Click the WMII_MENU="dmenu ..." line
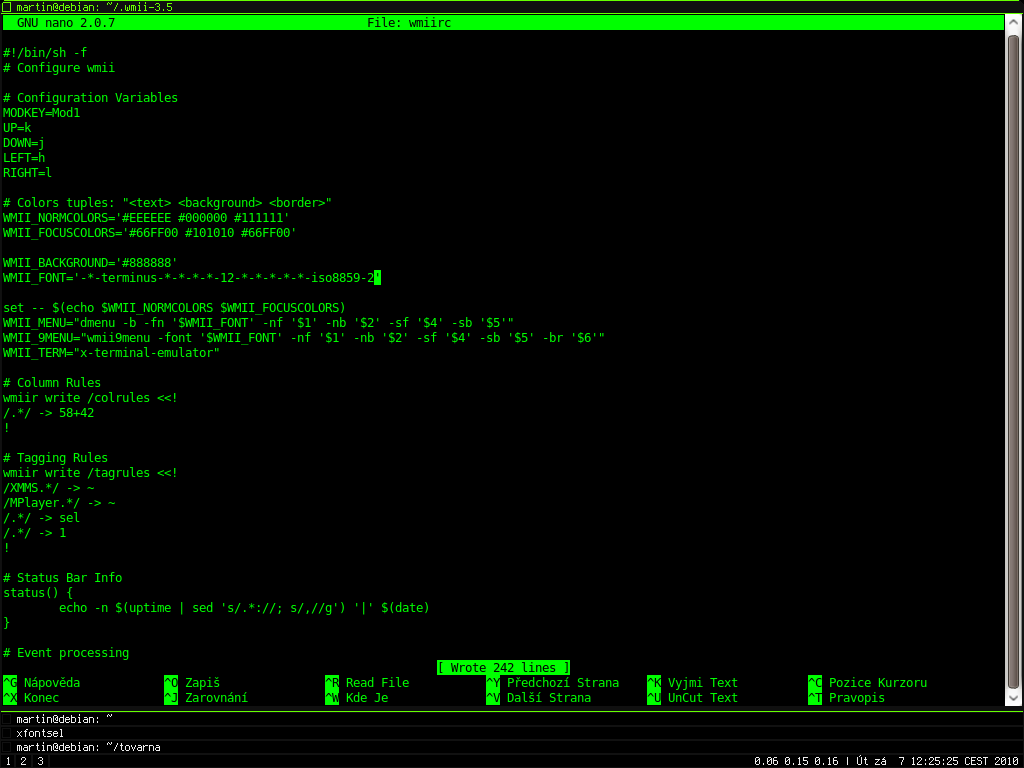This screenshot has height=768, width=1024. click(259, 323)
